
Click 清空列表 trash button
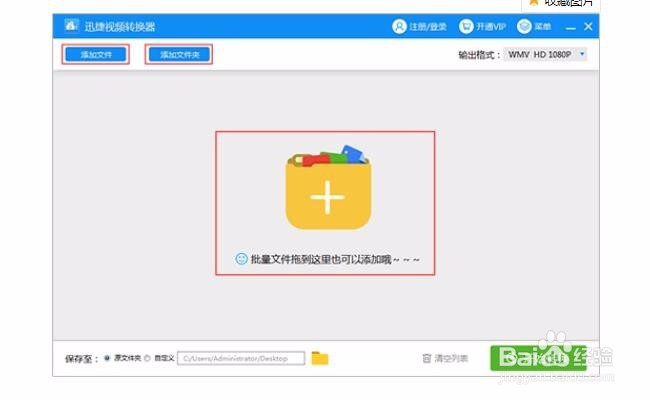(x=445, y=358)
